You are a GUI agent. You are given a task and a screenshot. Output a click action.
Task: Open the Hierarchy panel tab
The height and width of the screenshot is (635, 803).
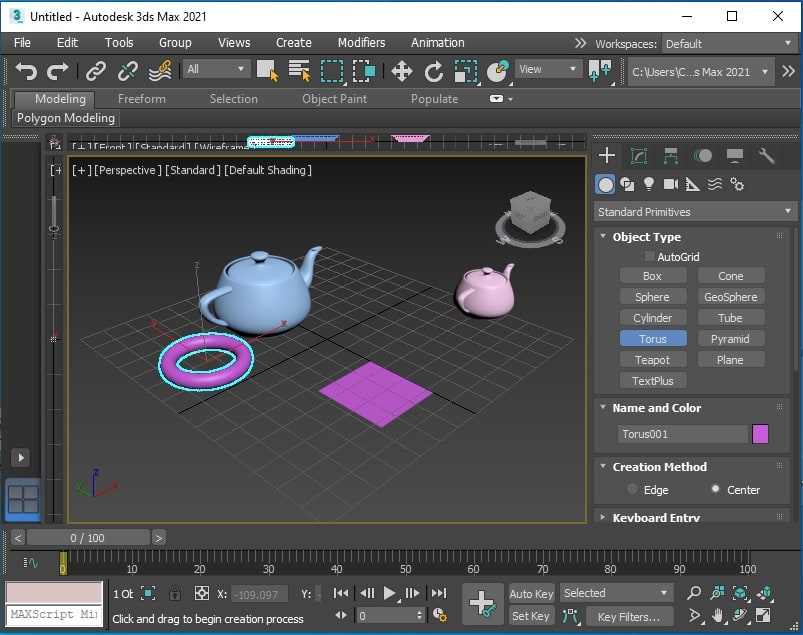point(671,155)
